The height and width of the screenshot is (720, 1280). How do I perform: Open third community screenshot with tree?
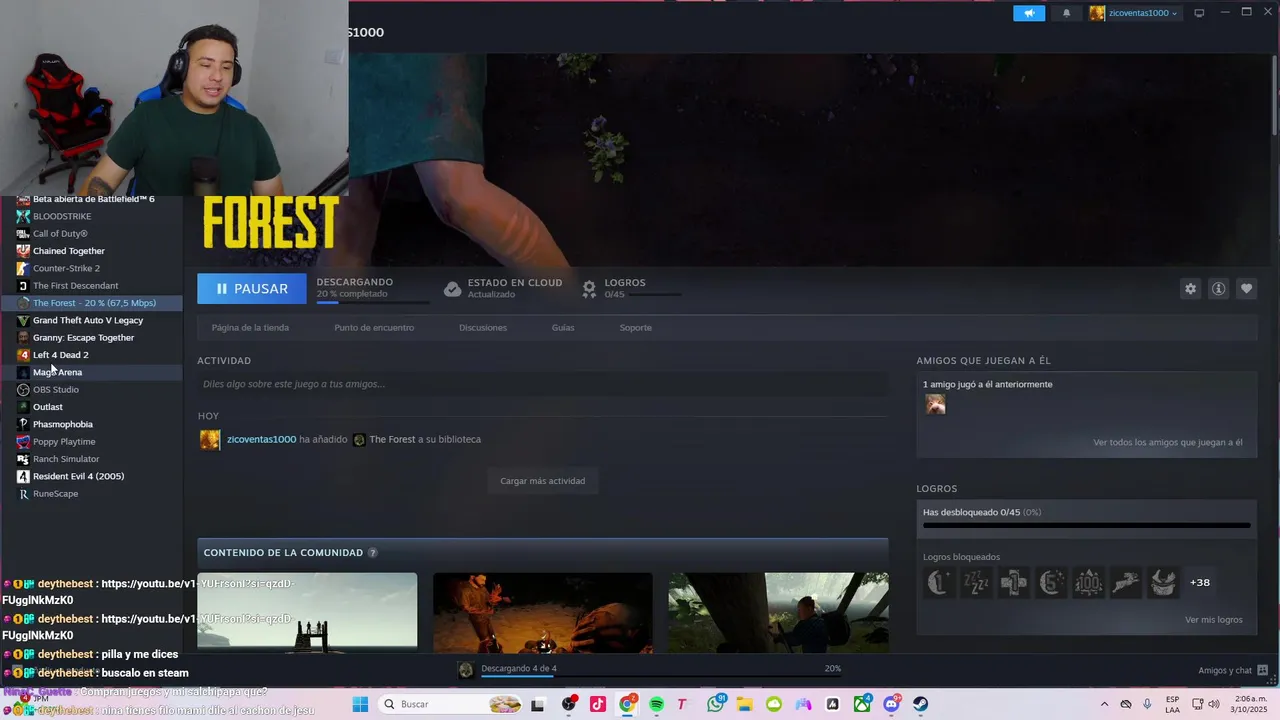pyautogui.click(x=778, y=612)
